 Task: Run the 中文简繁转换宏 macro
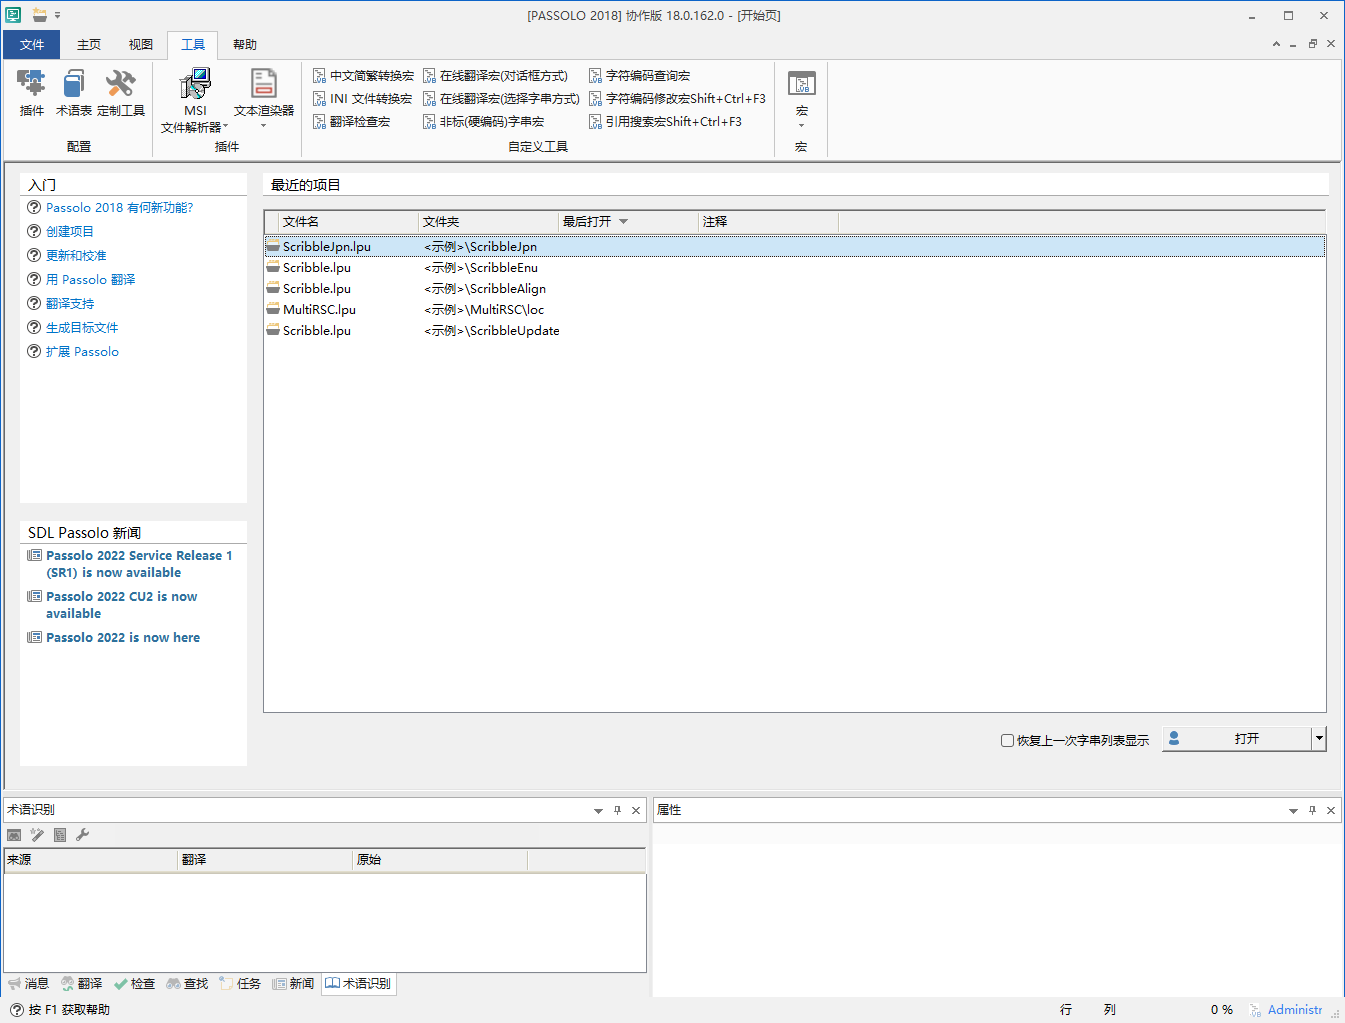pos(363,76)
